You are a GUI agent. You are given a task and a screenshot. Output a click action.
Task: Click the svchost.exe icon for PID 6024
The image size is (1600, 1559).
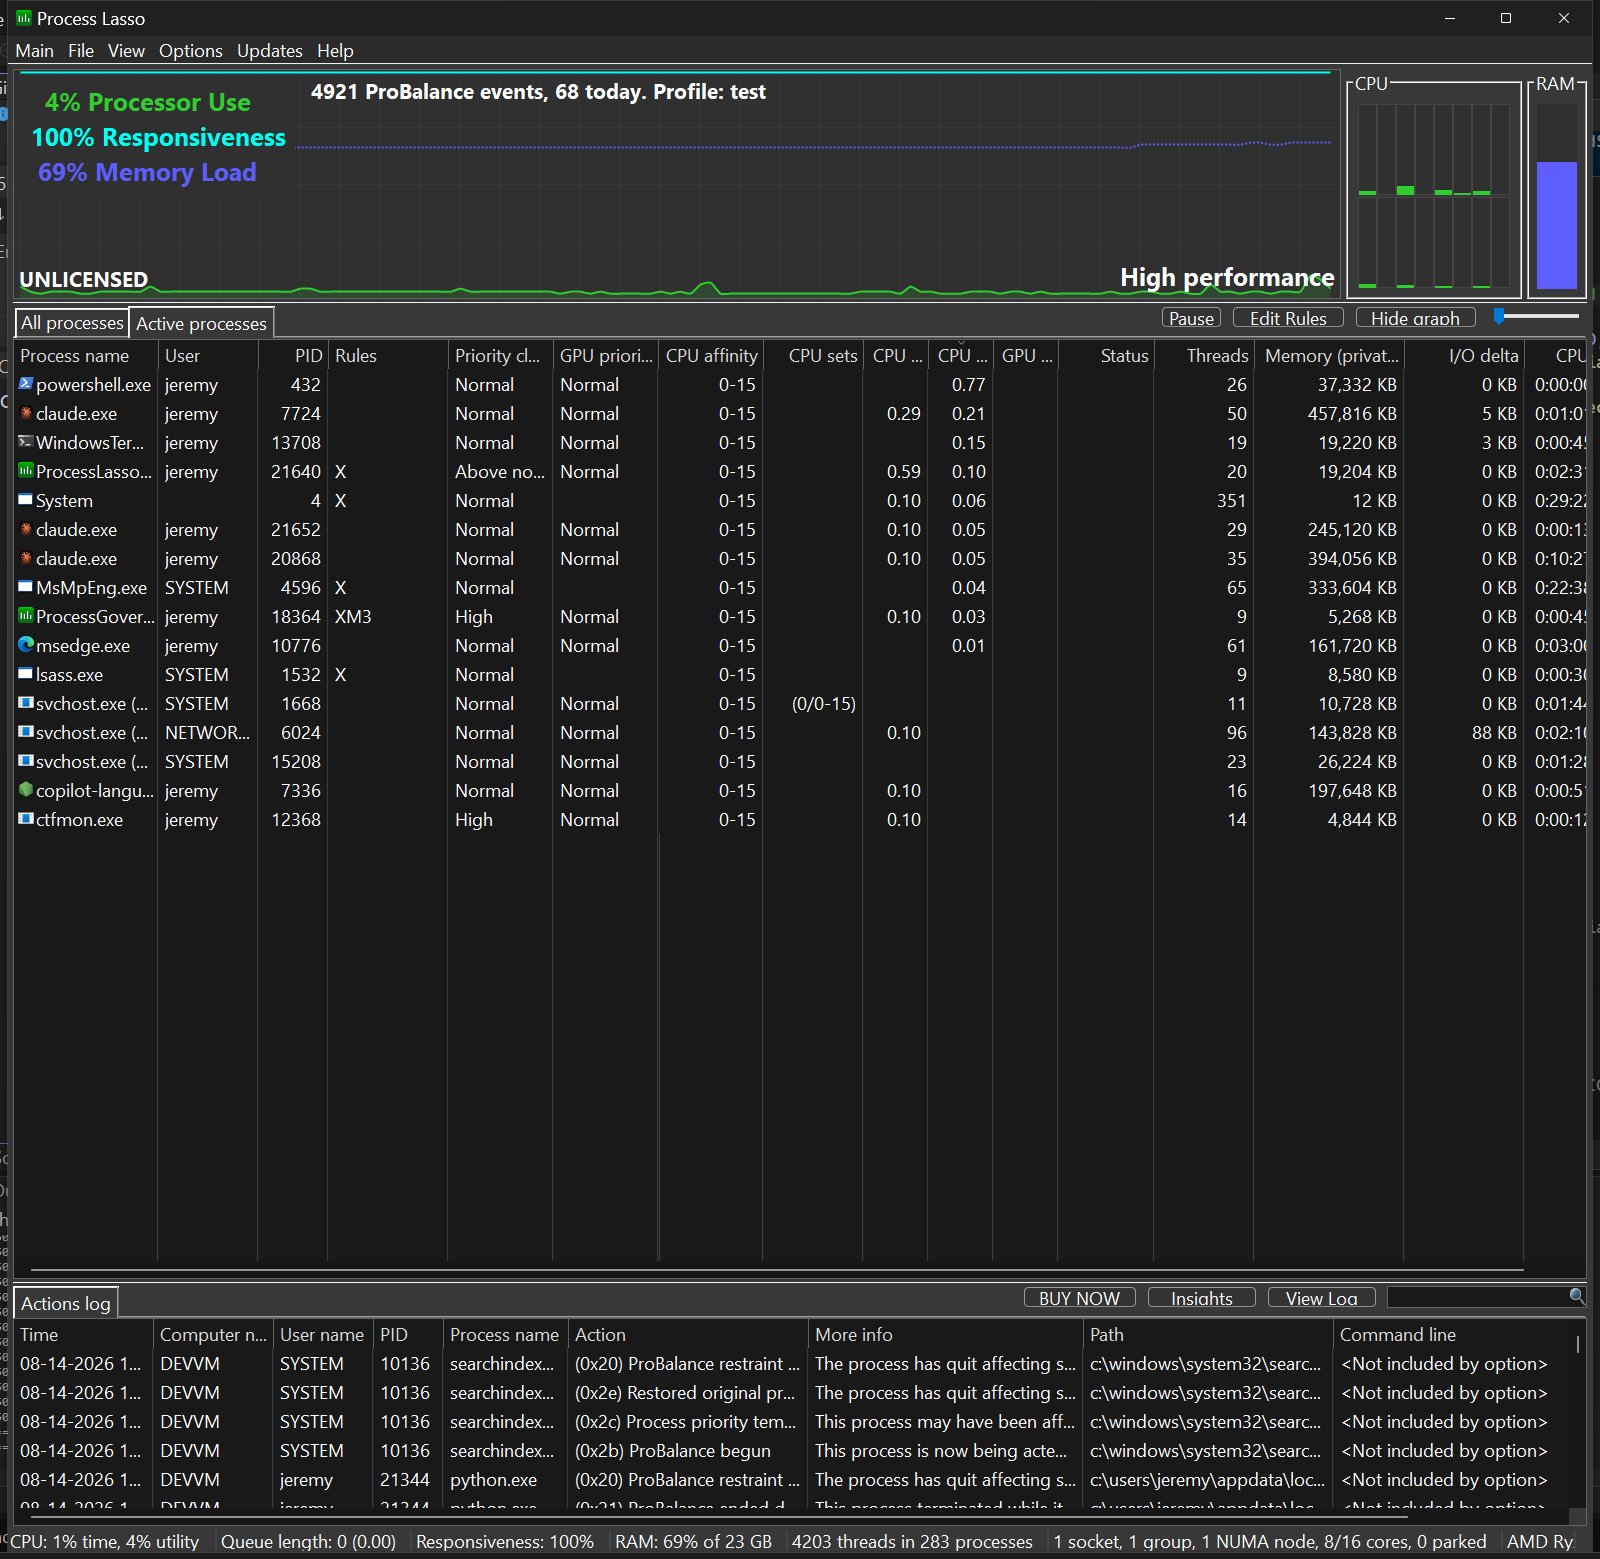(x=26, y=732)
